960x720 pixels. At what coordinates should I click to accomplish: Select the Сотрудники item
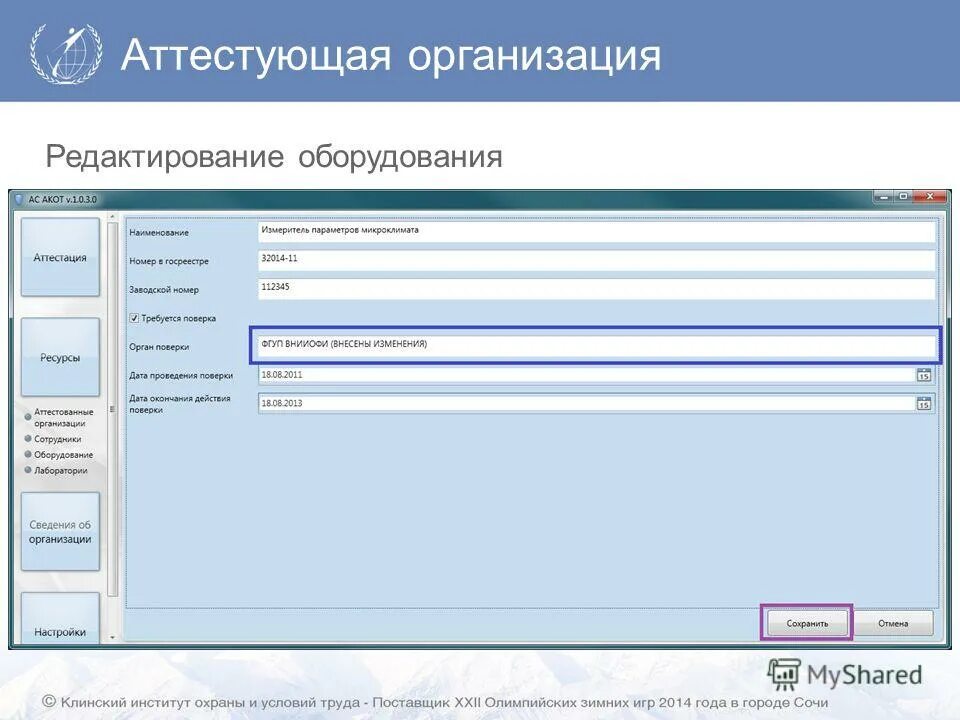coord(60,439)
